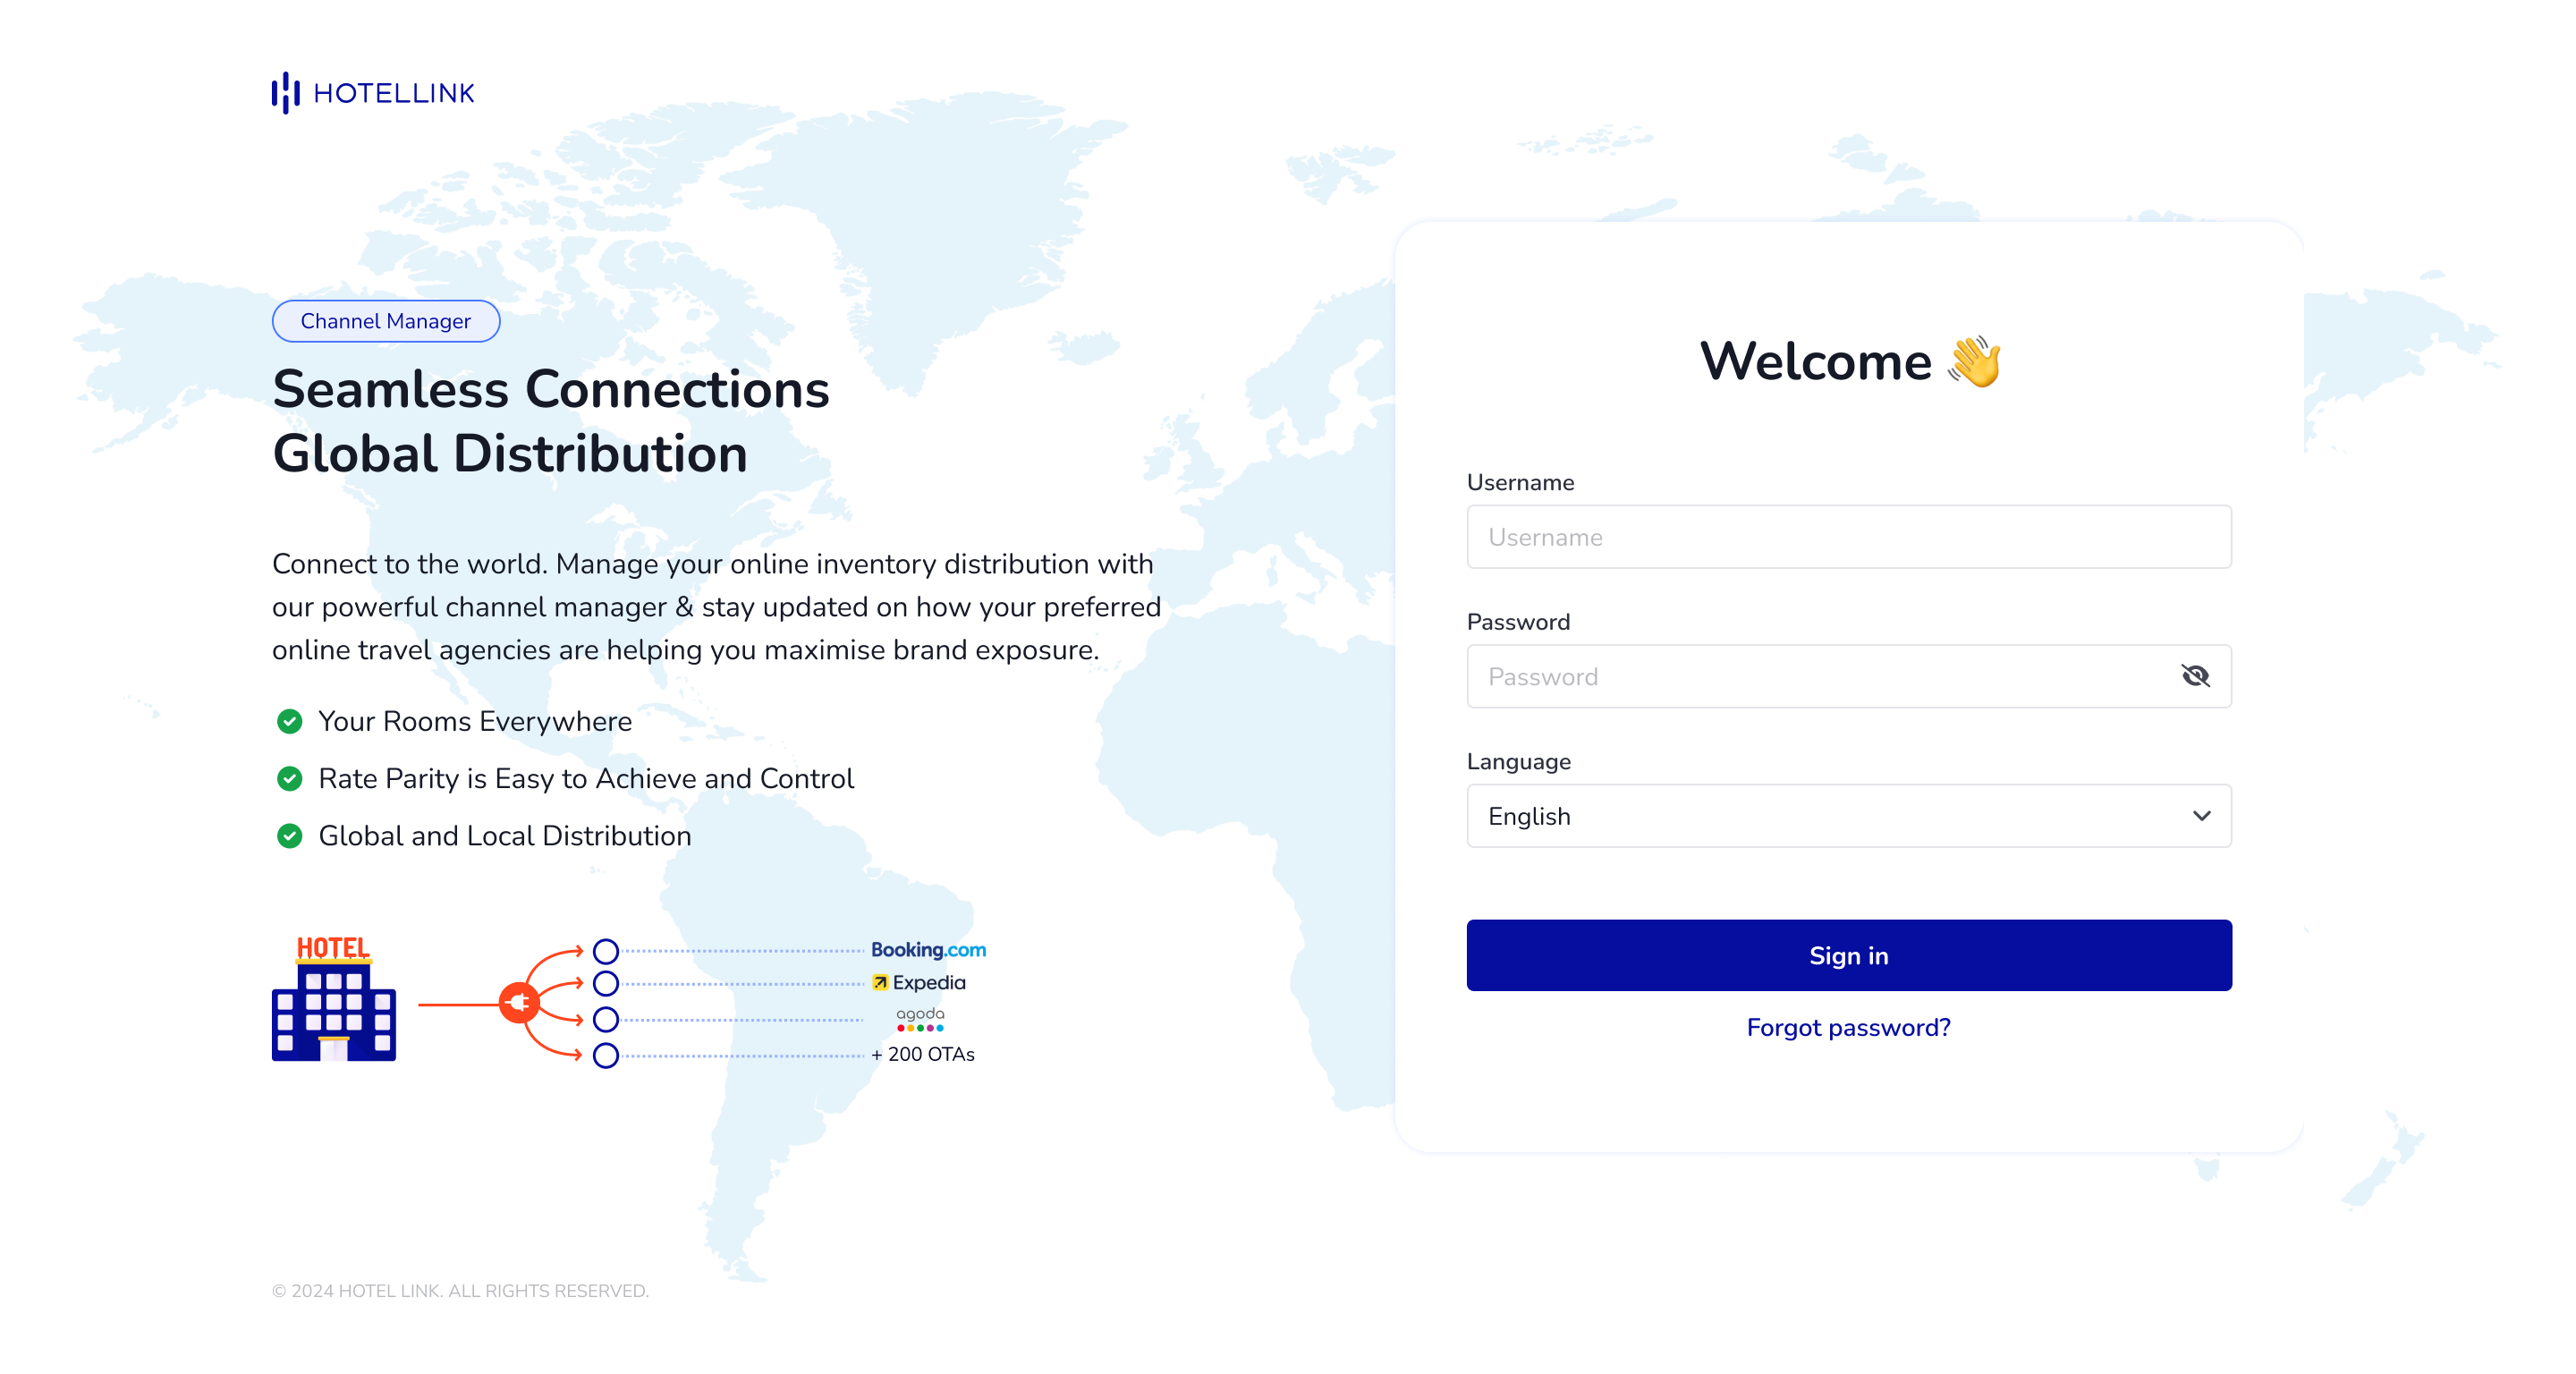Click the Channel Manager pill
2576x1374 pixels.
point(385,321)
